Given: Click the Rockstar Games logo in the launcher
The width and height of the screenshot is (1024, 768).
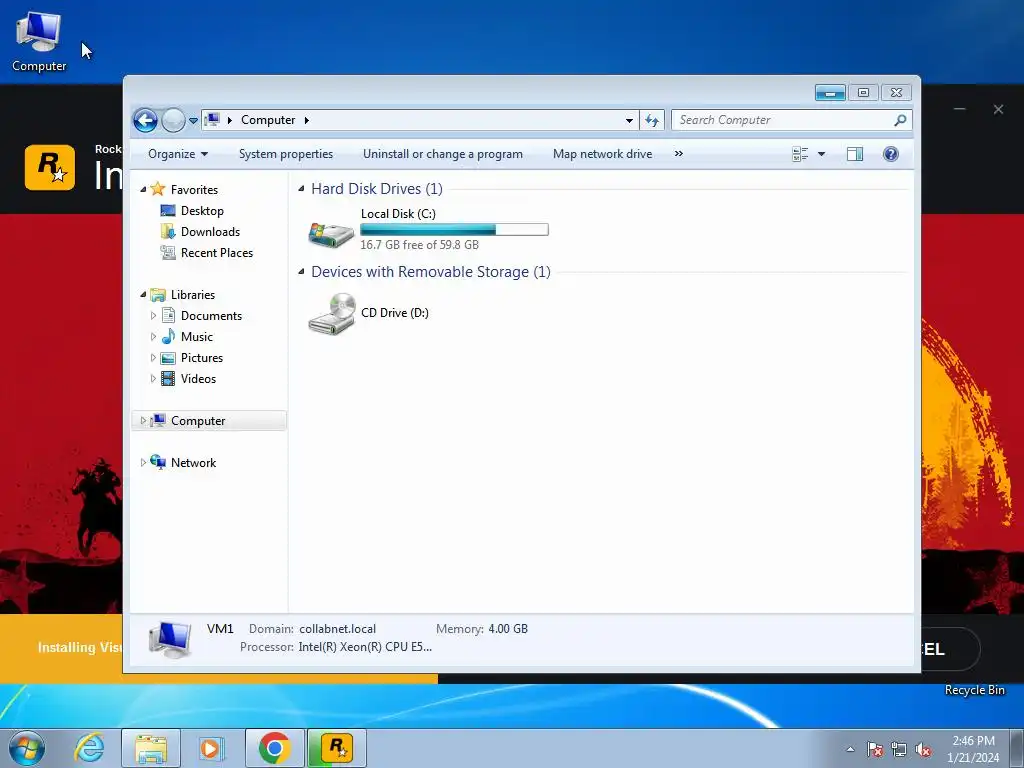Looking at the screenshot, I should point(50,168).
